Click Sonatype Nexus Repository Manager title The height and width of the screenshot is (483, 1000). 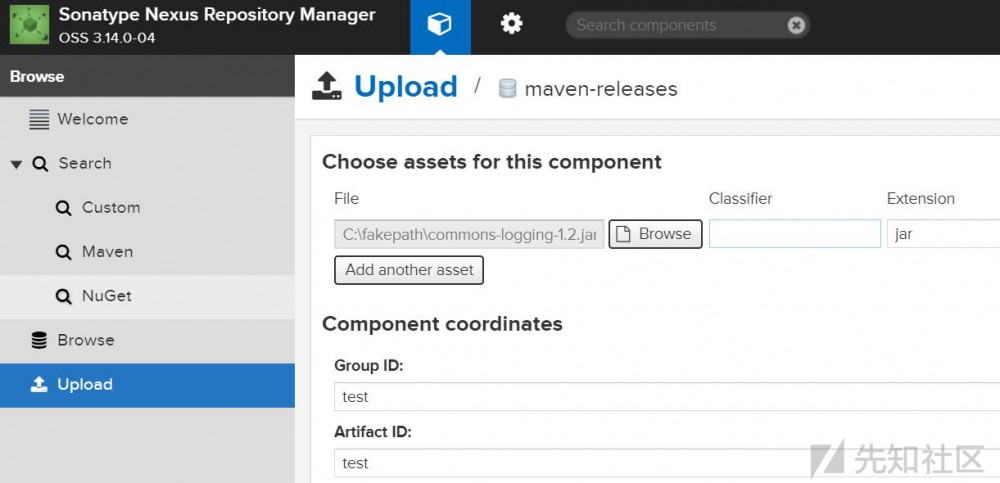tap(217, 15)
